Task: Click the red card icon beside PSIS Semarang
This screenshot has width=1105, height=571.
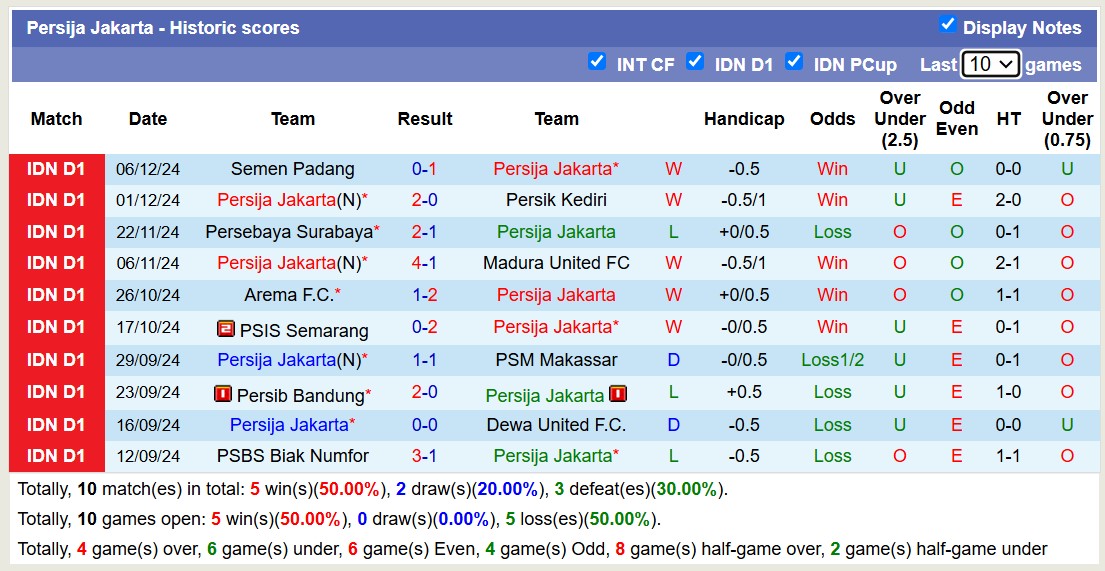Action: (x=225, y=329)
